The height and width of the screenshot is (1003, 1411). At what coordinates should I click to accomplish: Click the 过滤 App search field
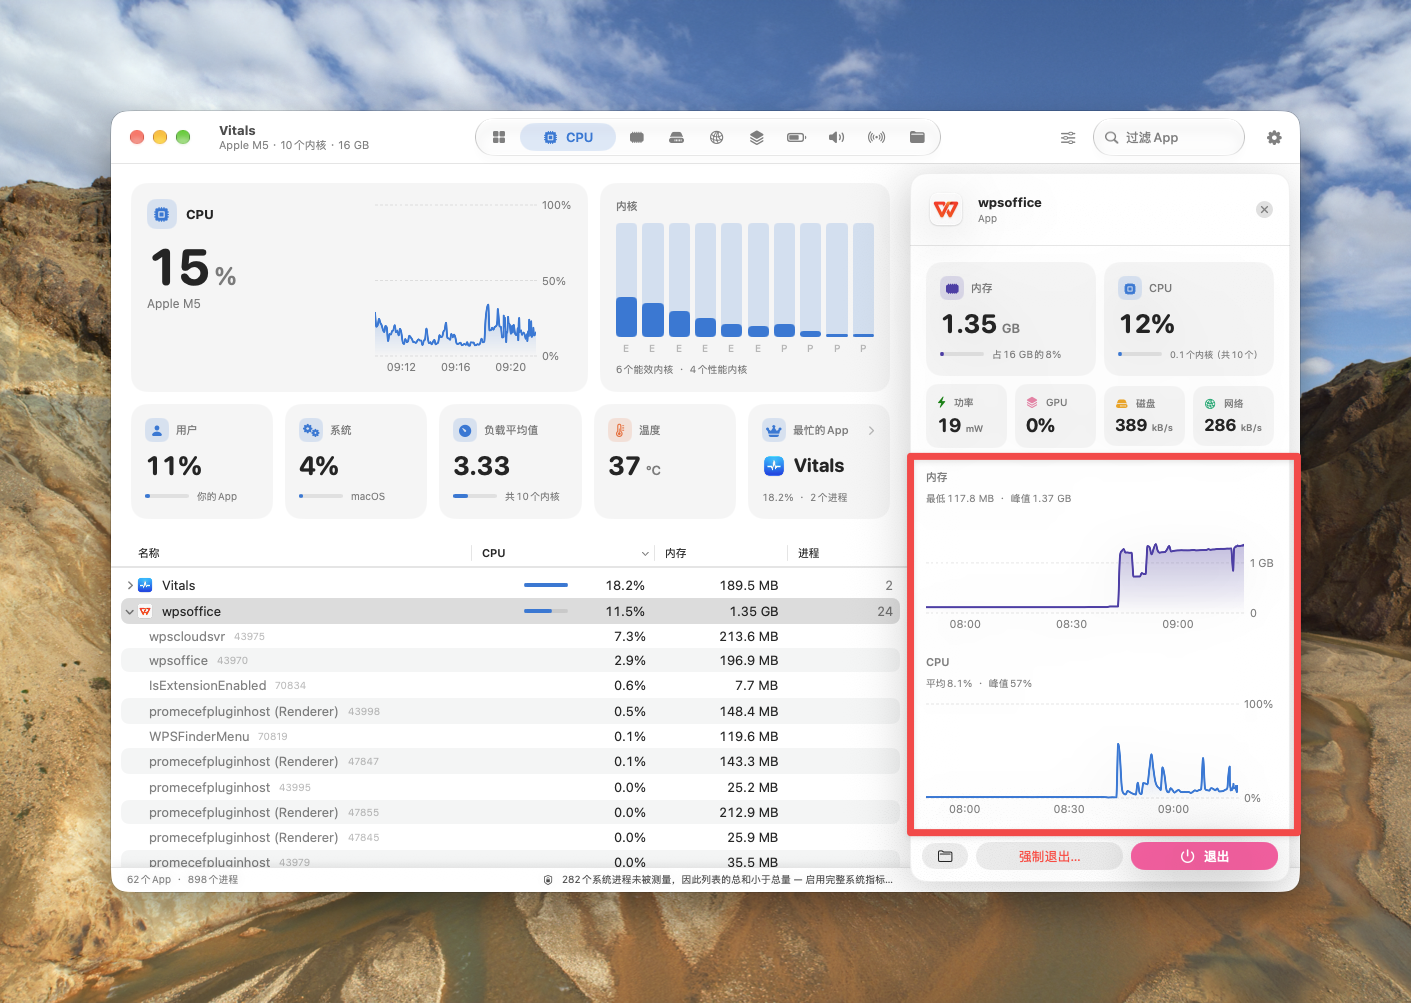coord(1168,137)
